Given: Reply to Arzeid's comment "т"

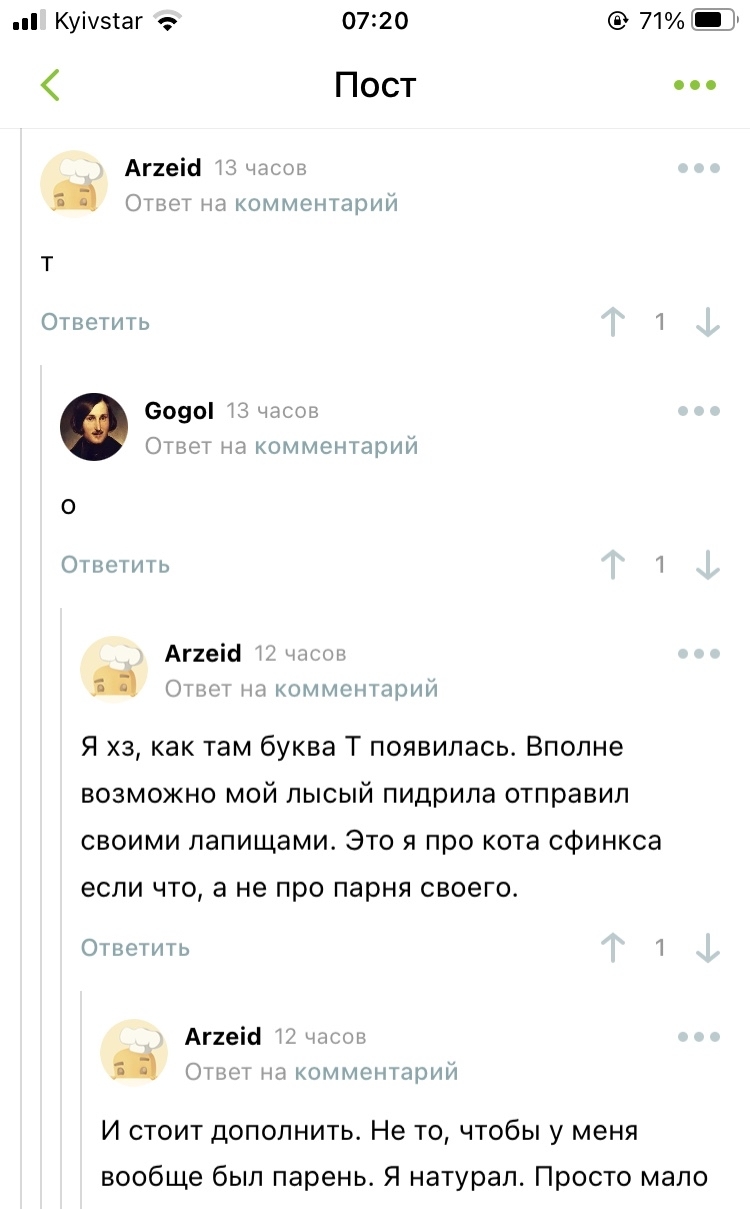Looking at the screenshot, I should pos(95,322).
